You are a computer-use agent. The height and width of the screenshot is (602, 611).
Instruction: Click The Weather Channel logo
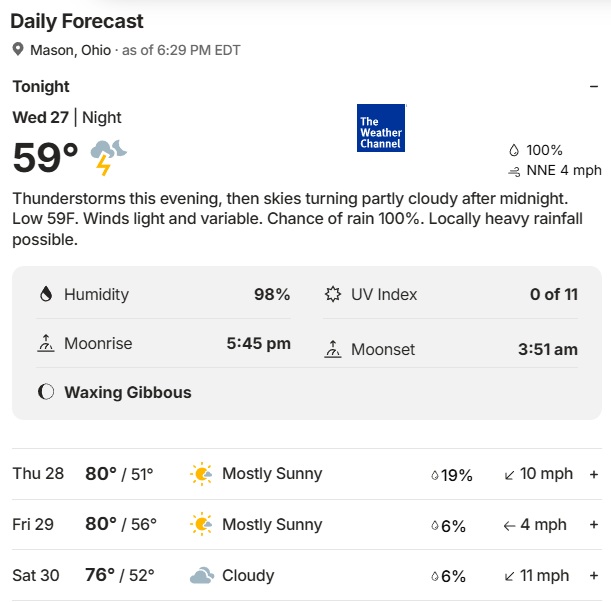[381, 128]
